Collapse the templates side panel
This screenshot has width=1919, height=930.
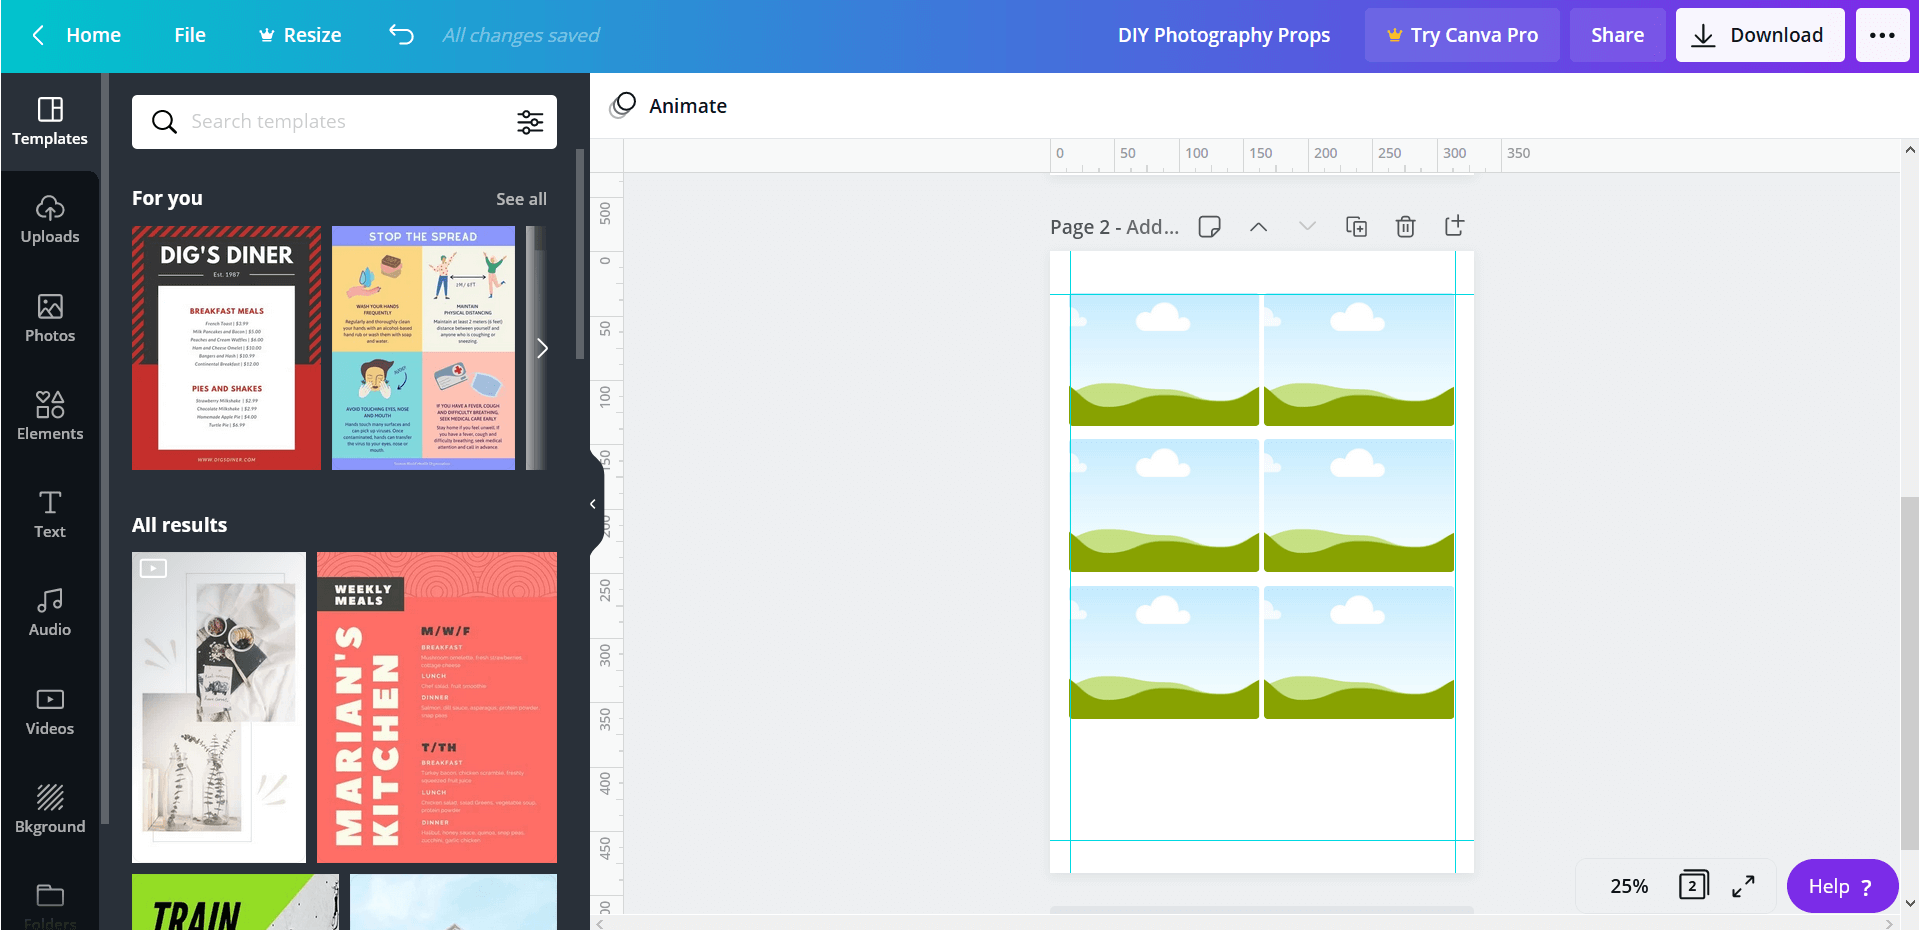[592, 504]
